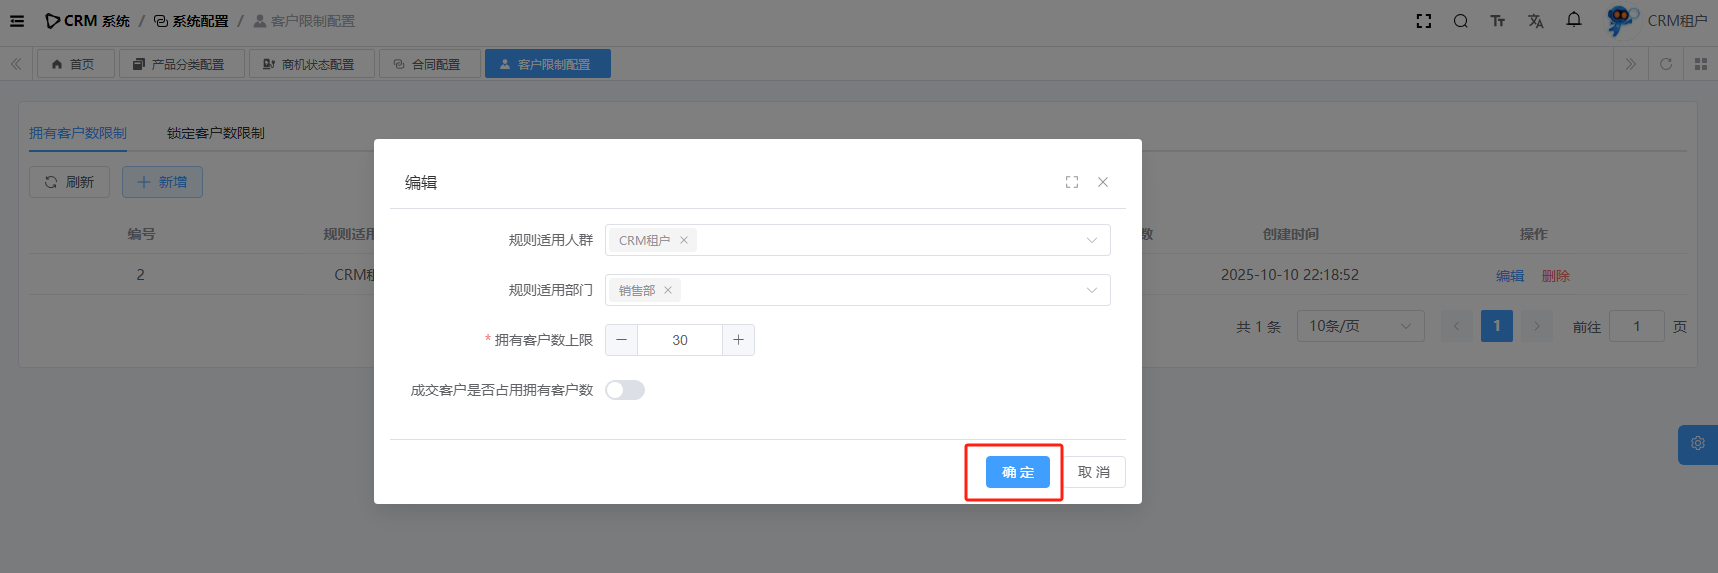Screen dimensions: 1718x573
Task: Click the hamburger menu collapse icon
Action: click(x=17, y=21)
